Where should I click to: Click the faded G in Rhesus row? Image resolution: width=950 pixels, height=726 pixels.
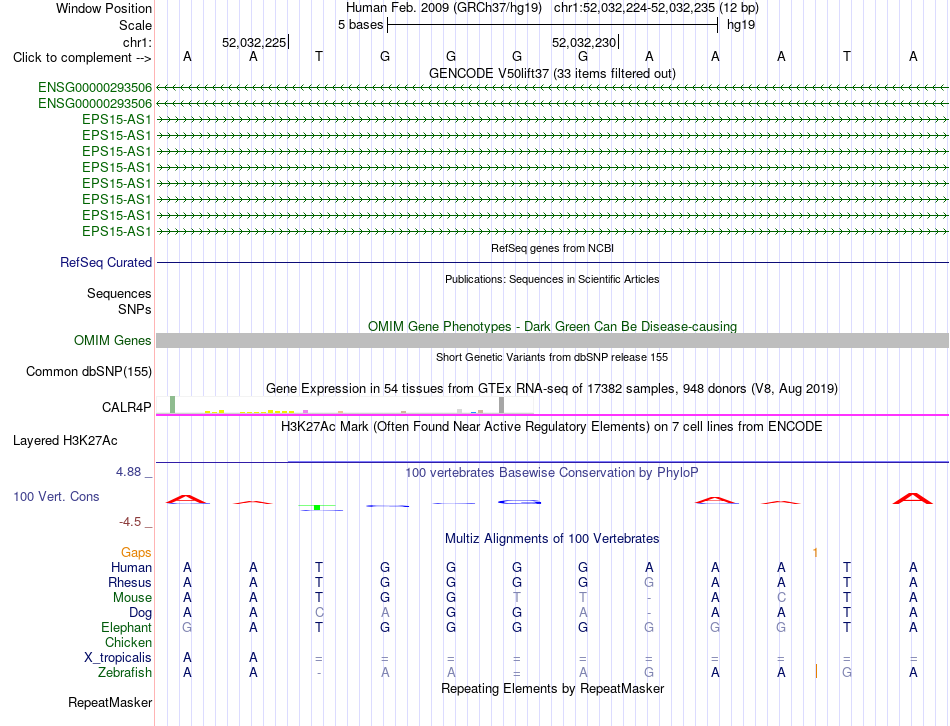click(649, 582)
